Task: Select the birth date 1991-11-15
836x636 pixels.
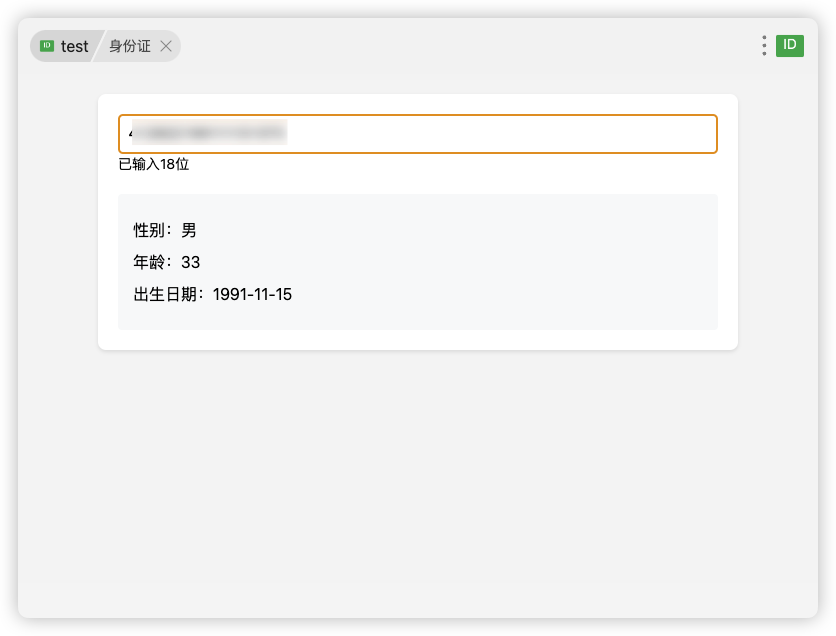Action: [252, 294]
